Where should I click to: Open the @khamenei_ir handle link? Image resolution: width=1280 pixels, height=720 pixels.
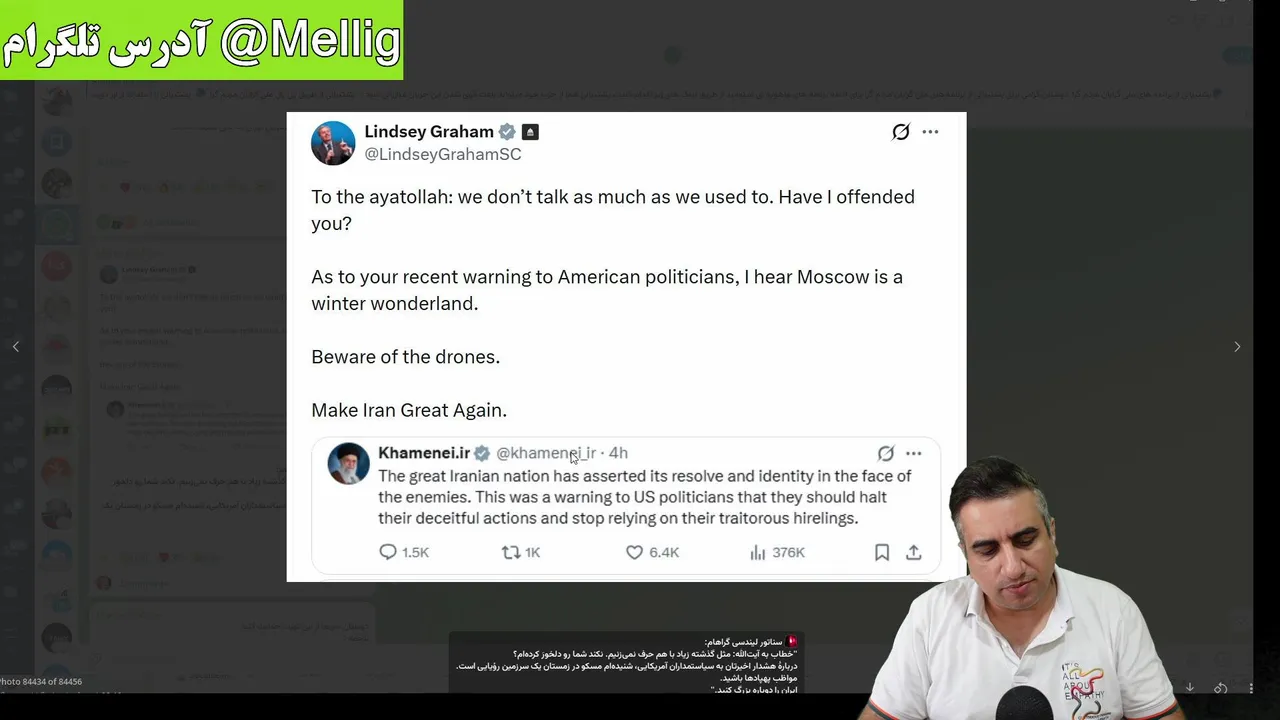[x=545, y=453]
